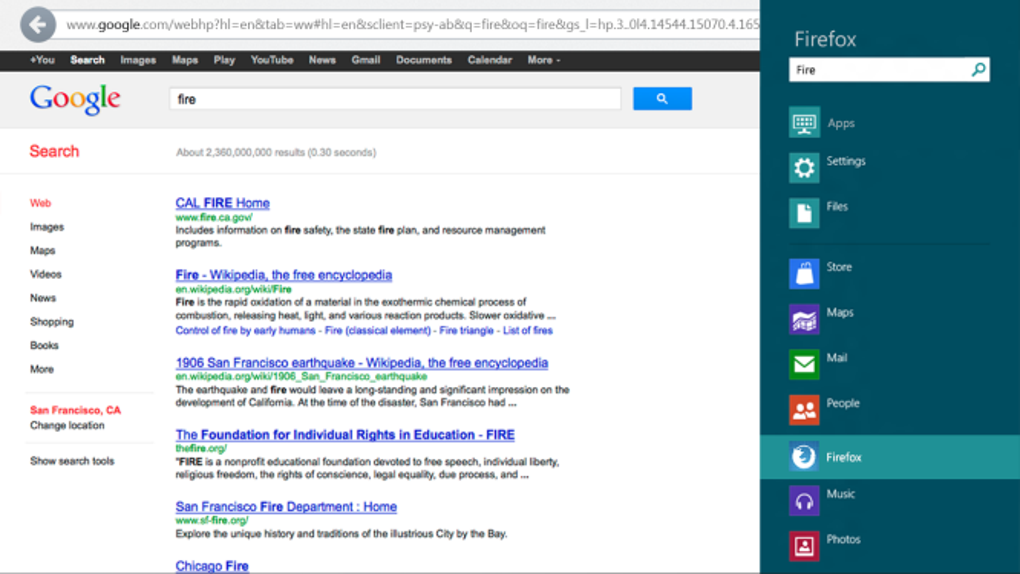
Task: Click the browser address bar URL
Action: [x=412, y=25]
